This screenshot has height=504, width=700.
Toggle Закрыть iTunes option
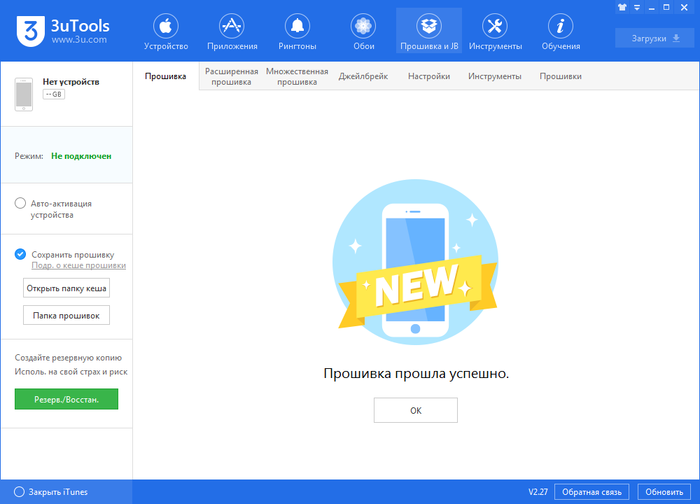click(19, 492)
